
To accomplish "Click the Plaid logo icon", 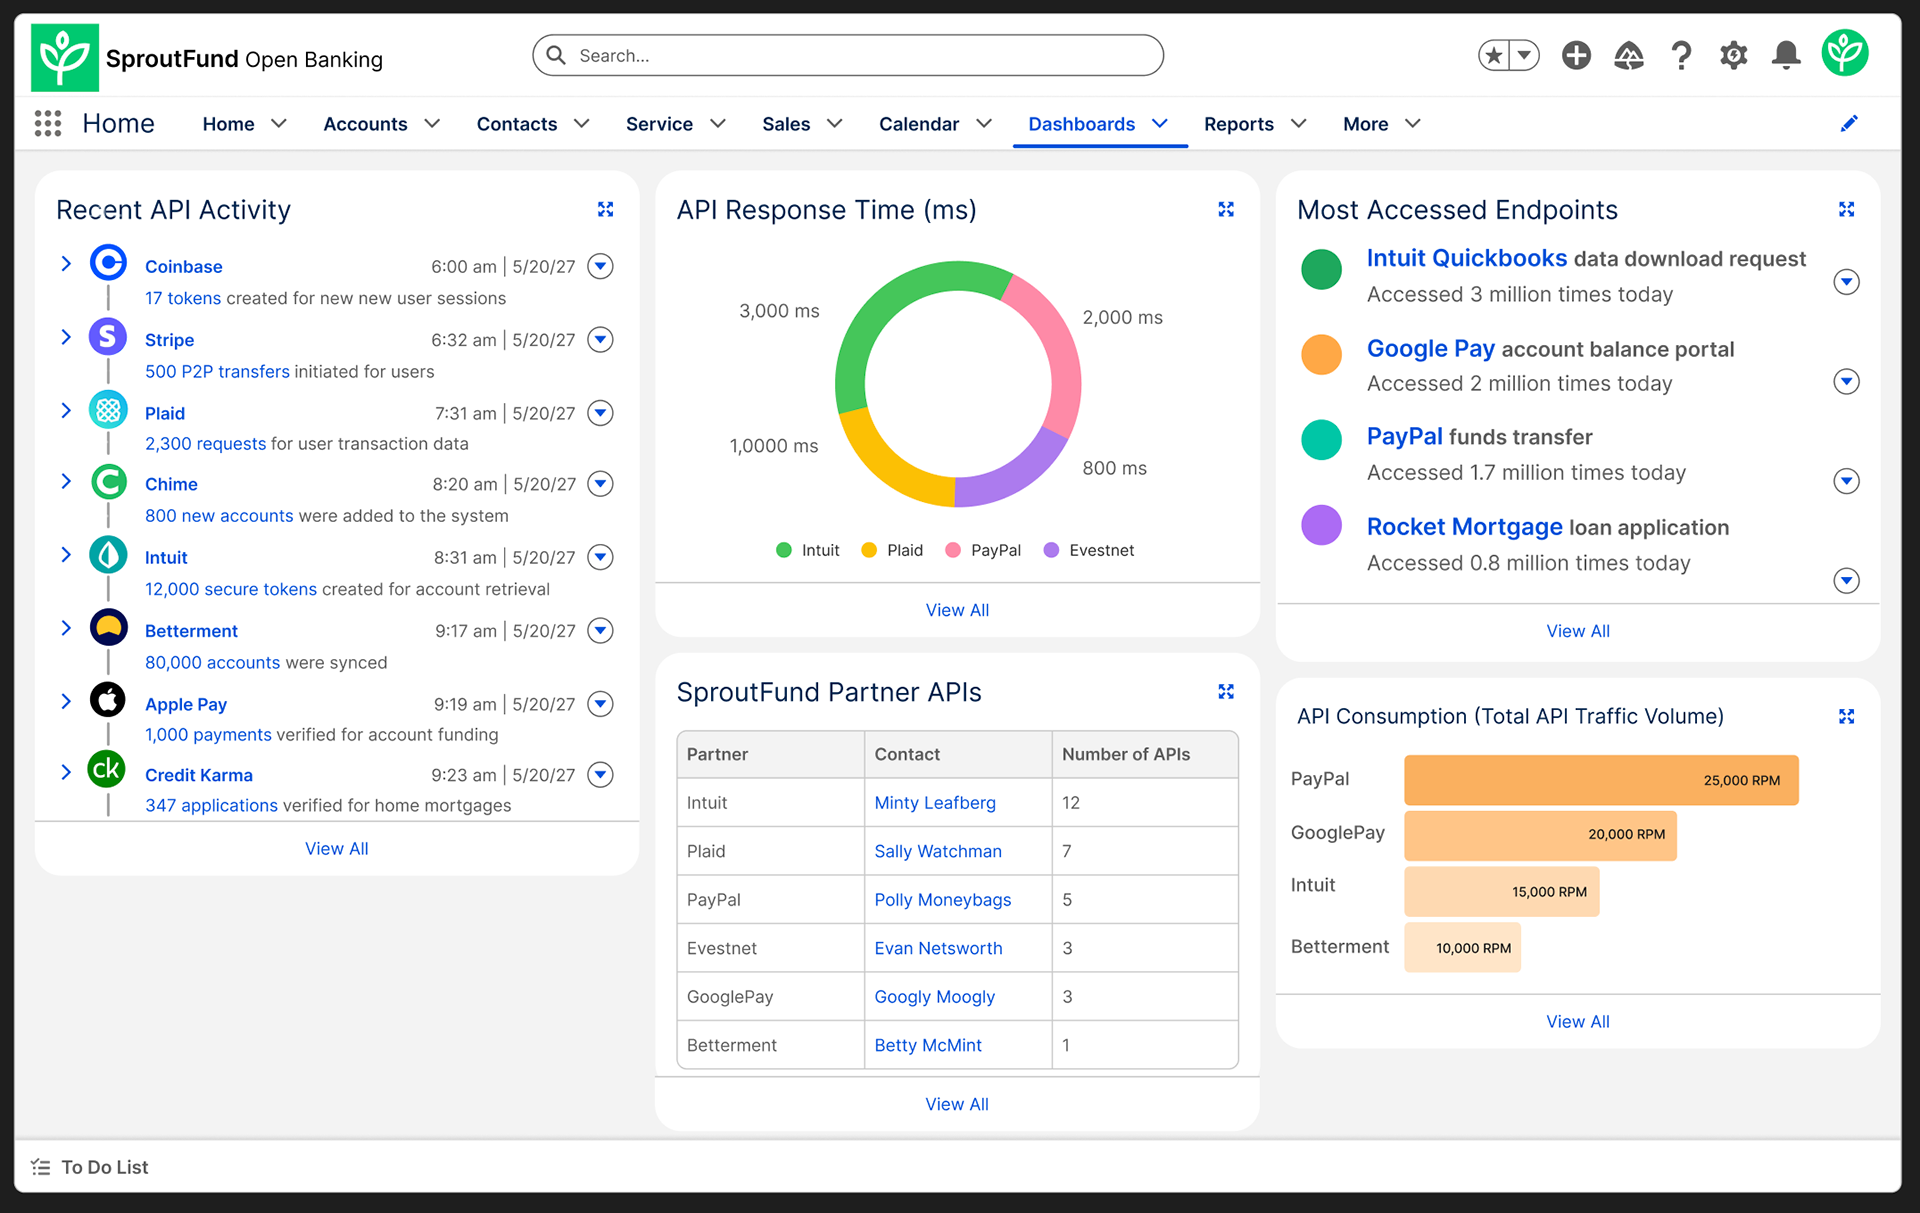I will pyautogui.click(x=108, y=410).
